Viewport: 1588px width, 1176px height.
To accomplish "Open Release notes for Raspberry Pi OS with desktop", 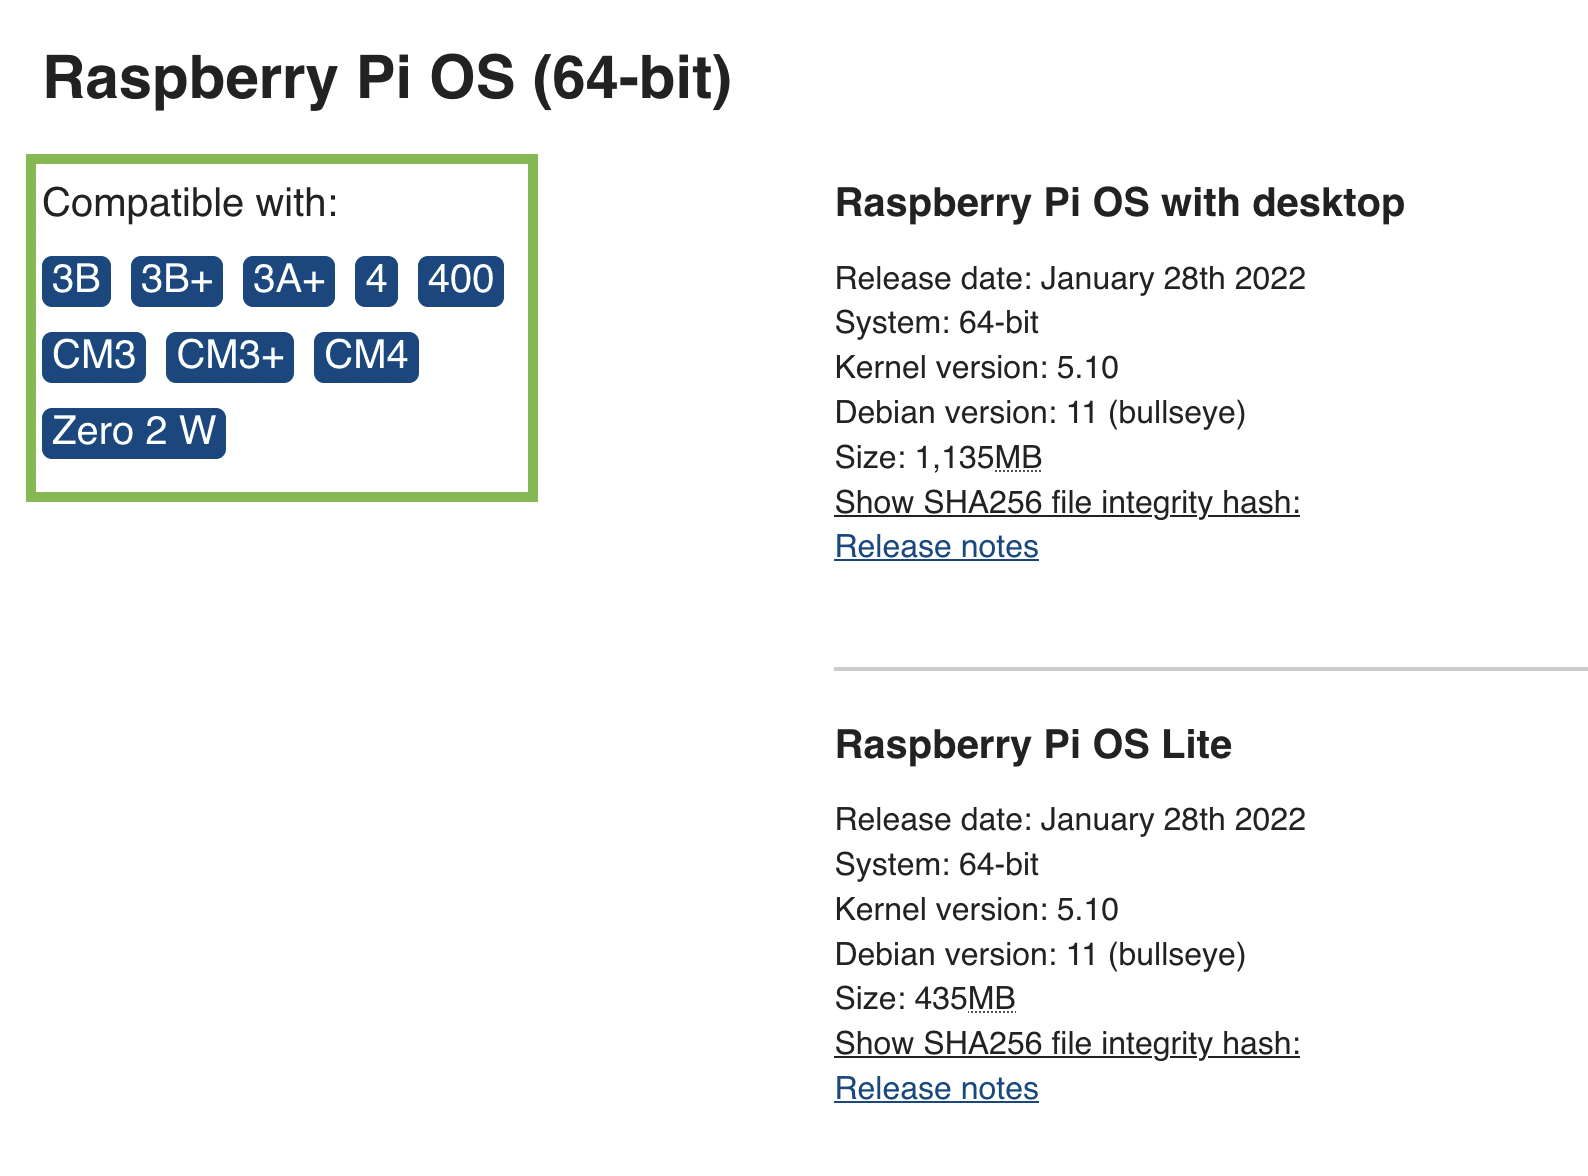I will (x=936, y=547).
